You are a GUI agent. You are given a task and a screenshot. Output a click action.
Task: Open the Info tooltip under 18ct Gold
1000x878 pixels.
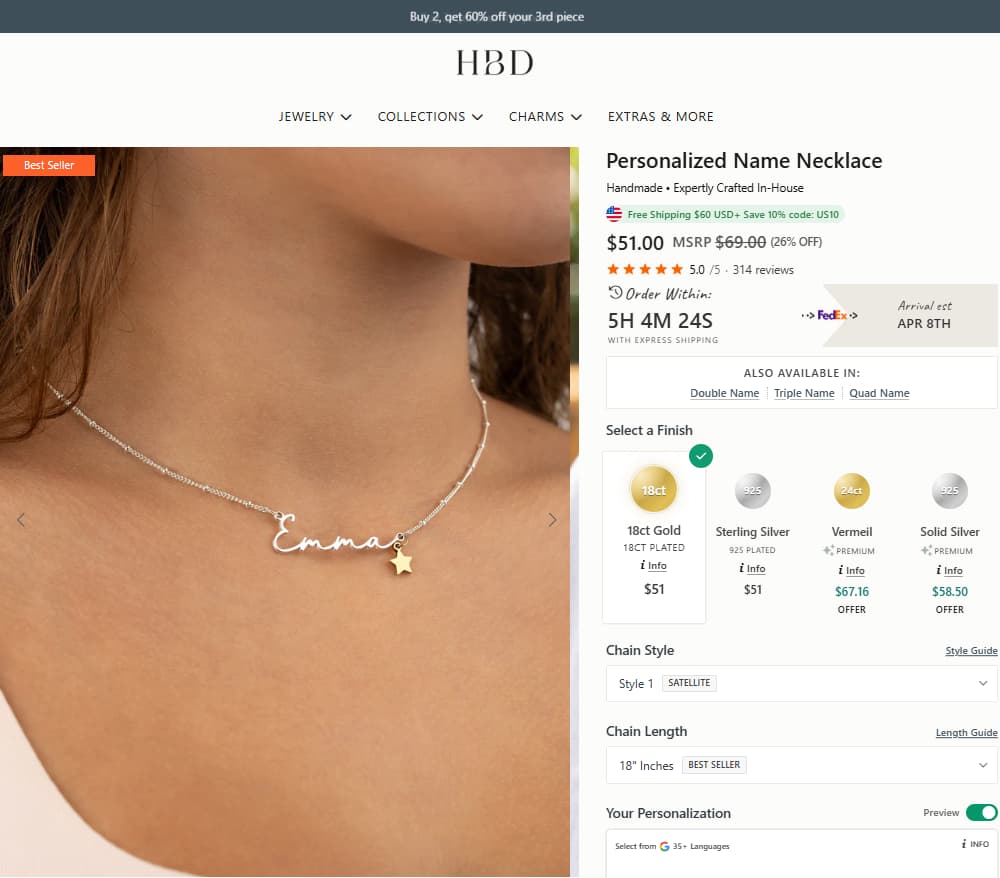[653, 565]
